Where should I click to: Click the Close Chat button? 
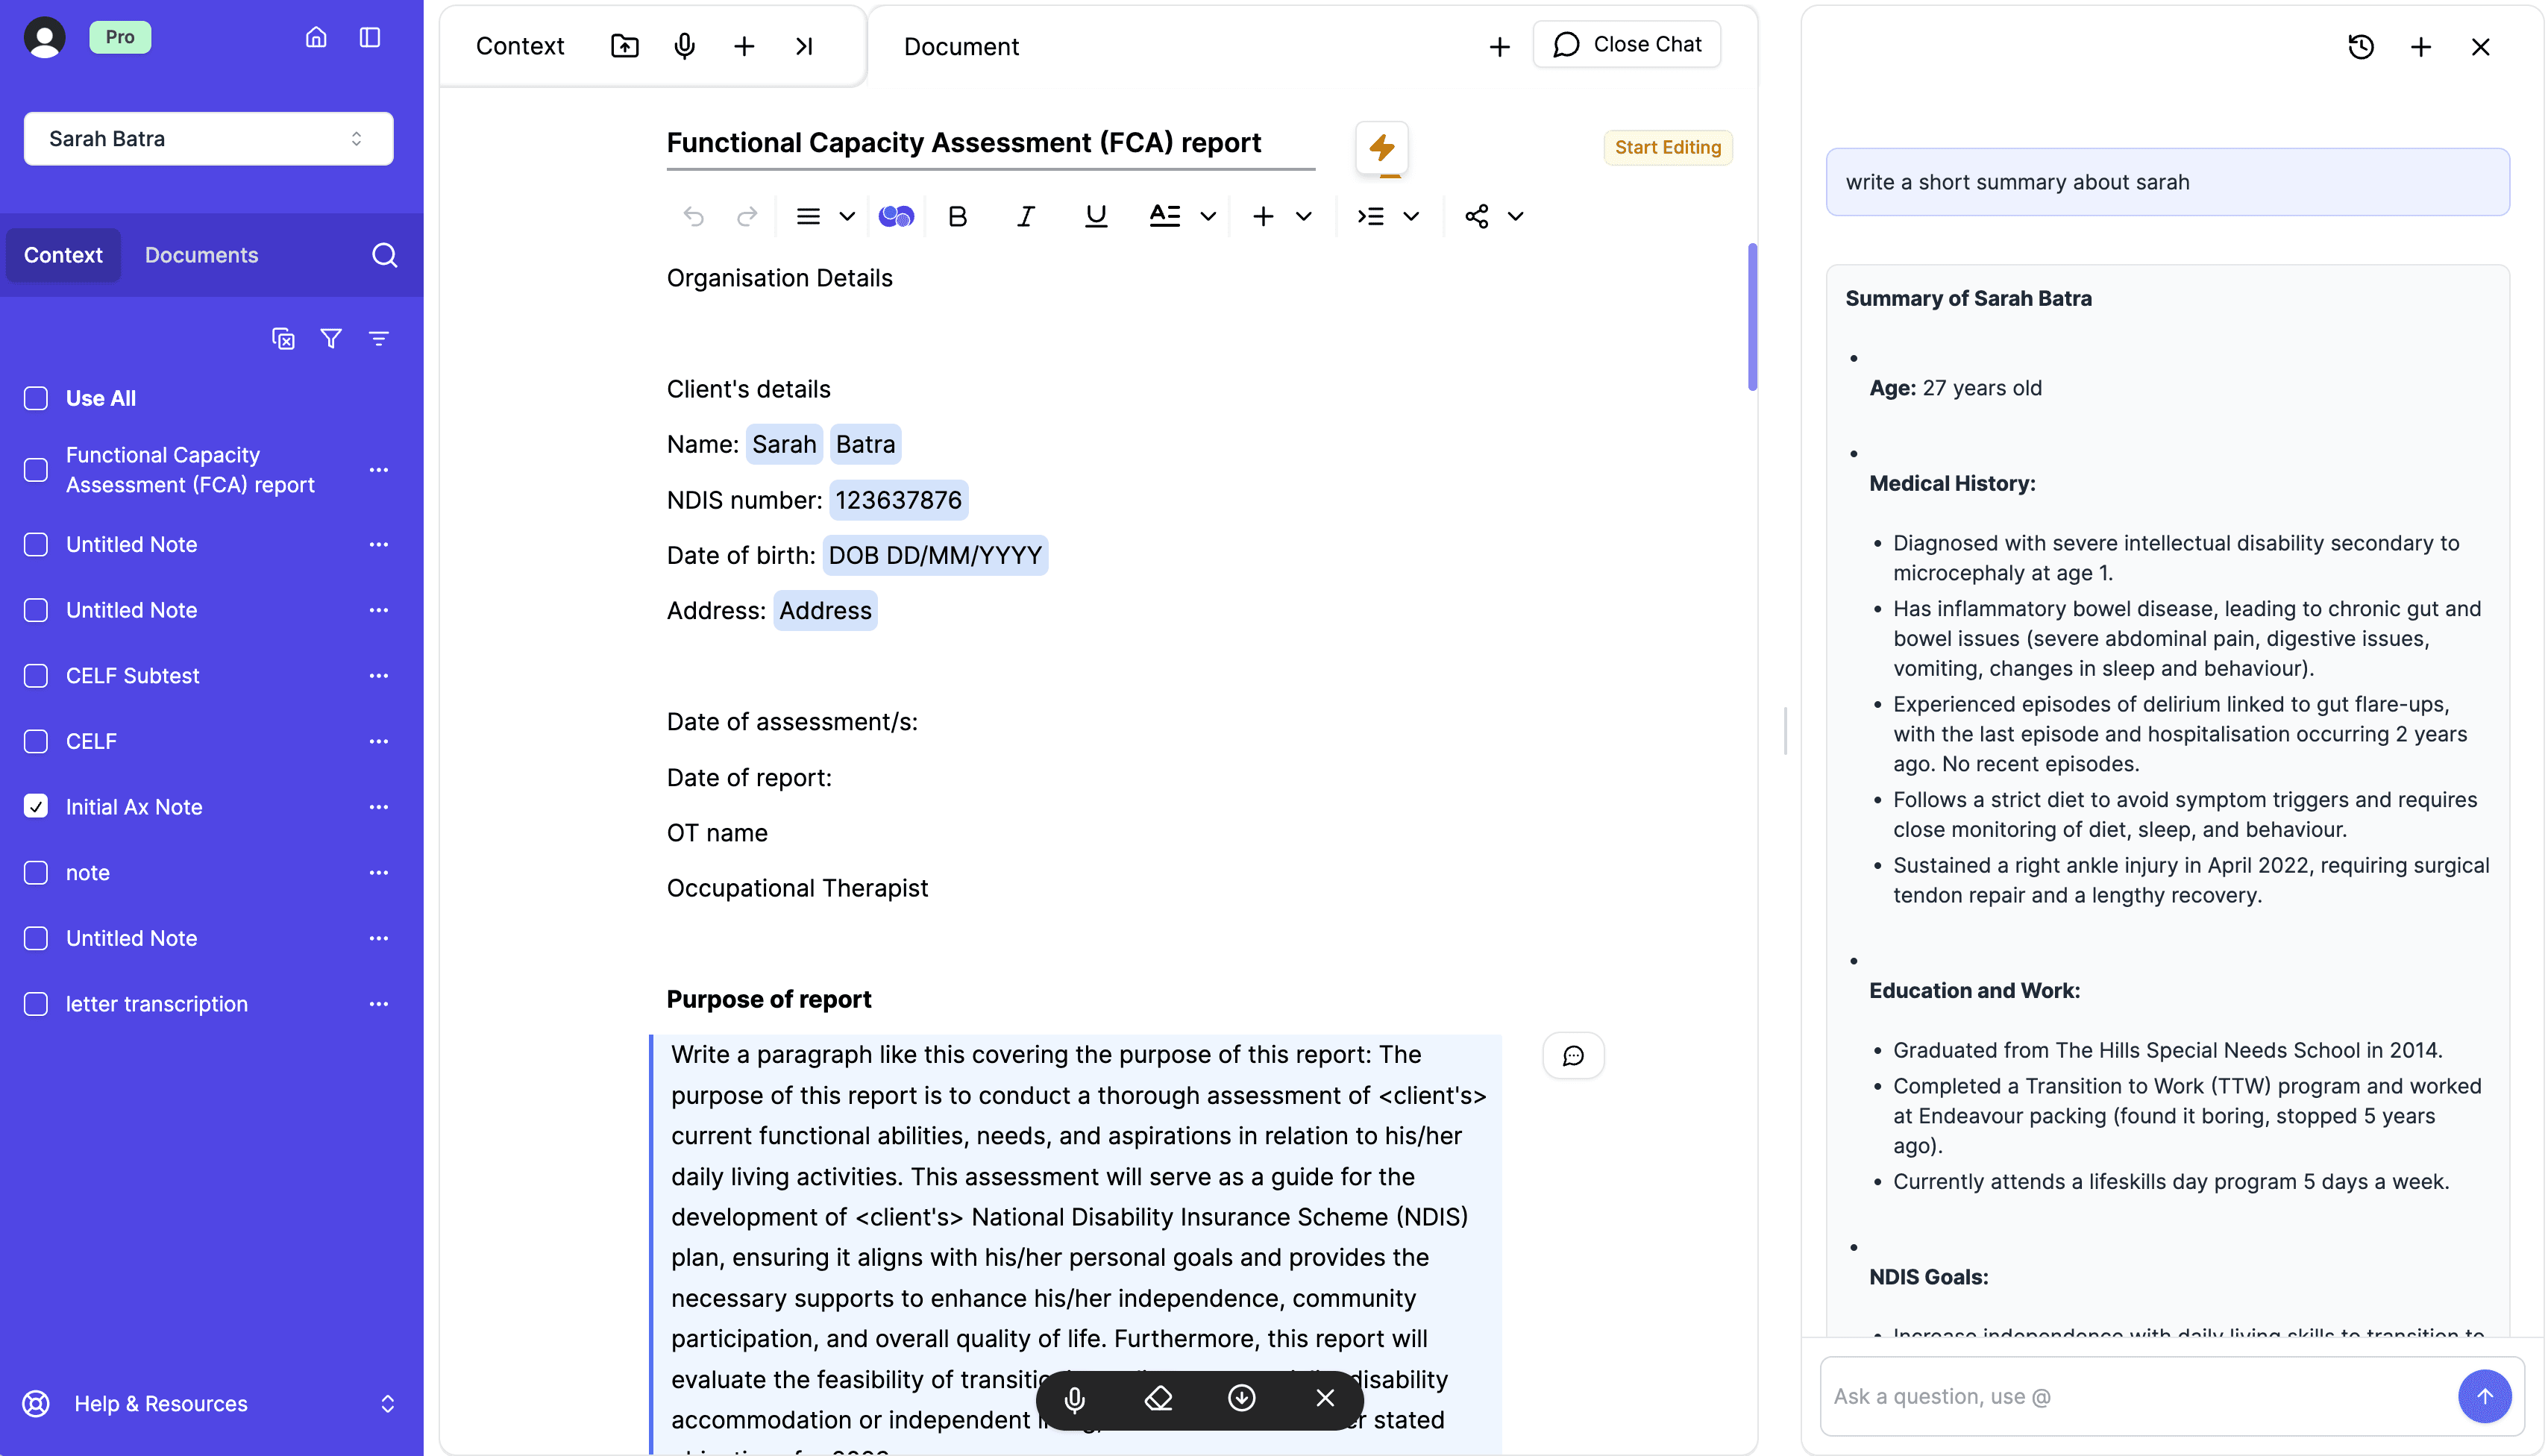tap(1626, 44)
